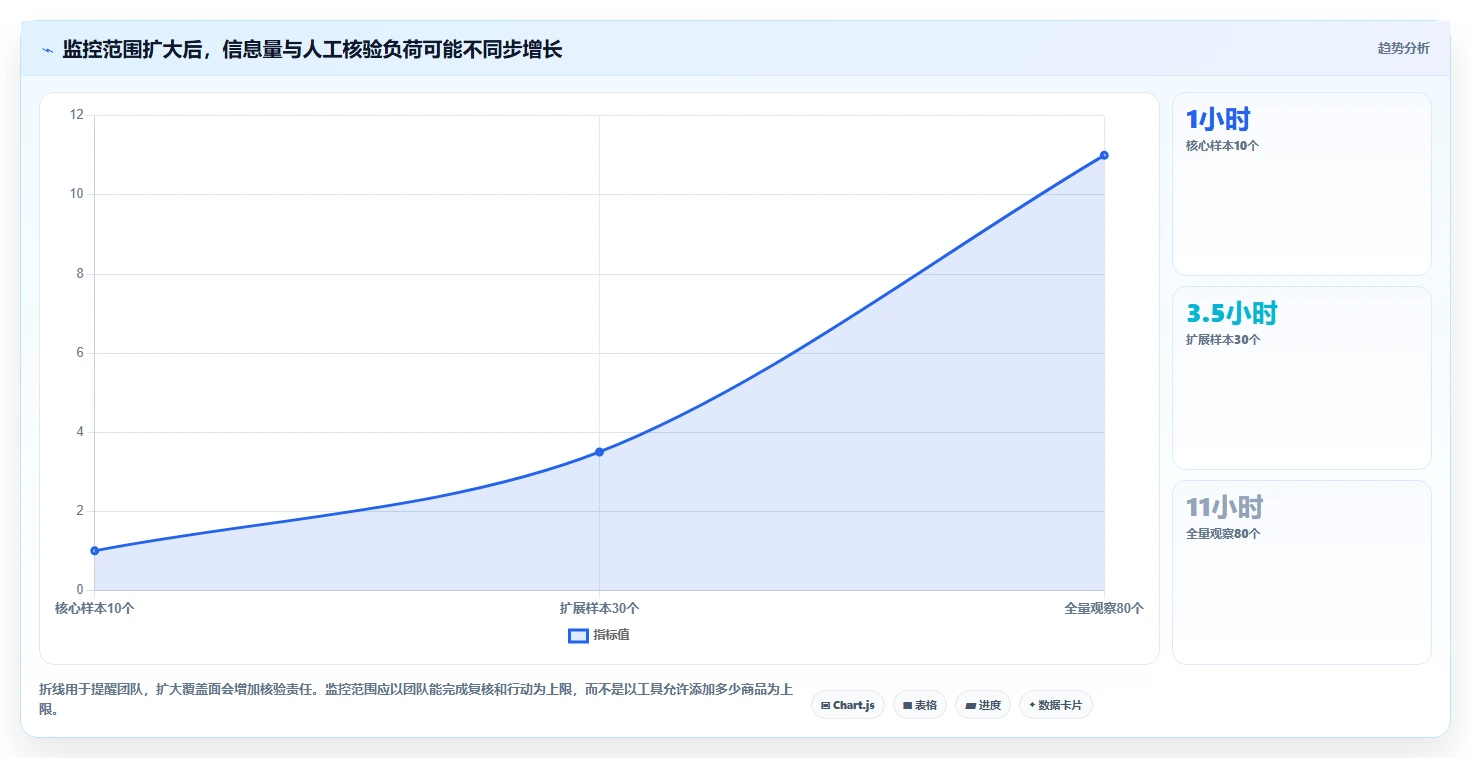Click the data point for 扩展样本30个
The width and height of the screenshot is (1471, 758).
(599, 452)
